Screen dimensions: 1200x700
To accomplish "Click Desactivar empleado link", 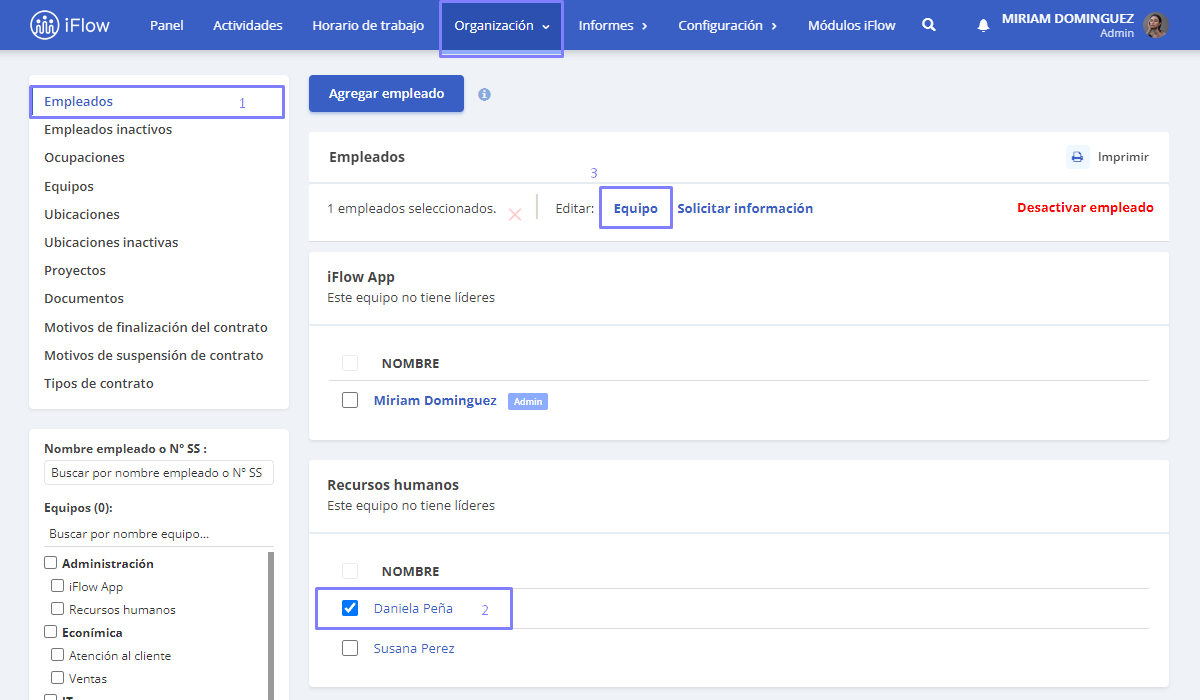I will [x=1085, y=208].
